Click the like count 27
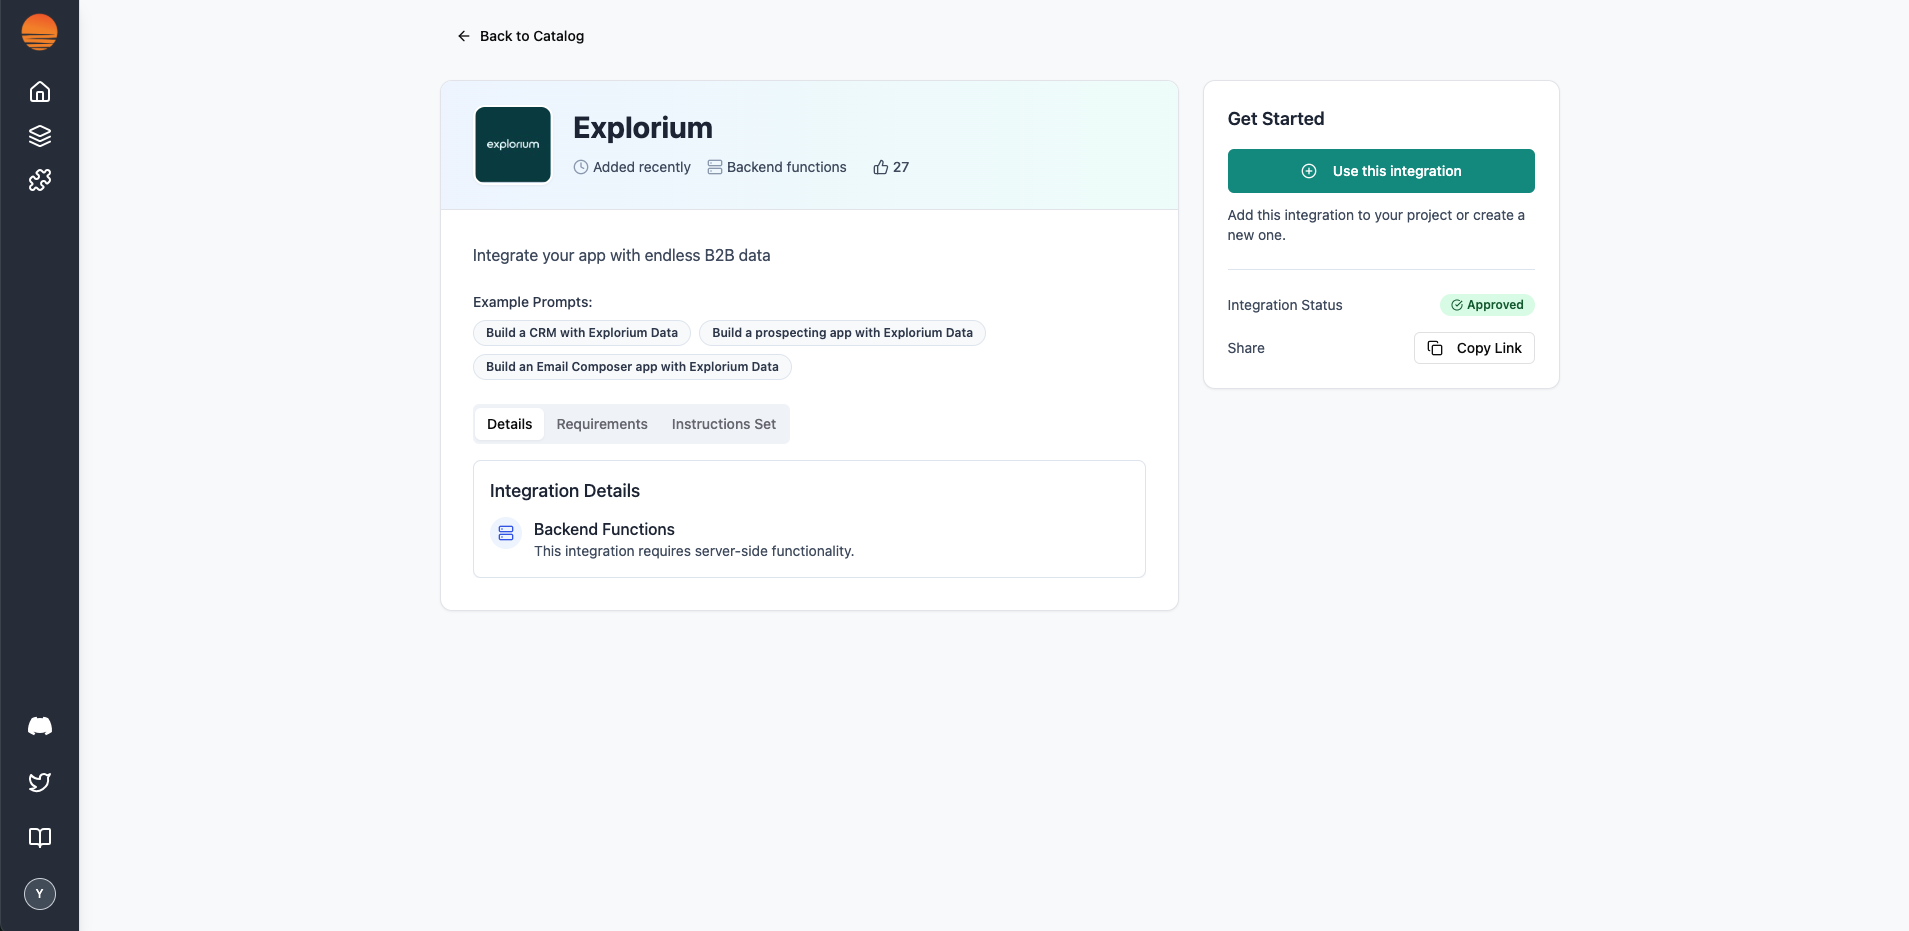 click(901, 167)
